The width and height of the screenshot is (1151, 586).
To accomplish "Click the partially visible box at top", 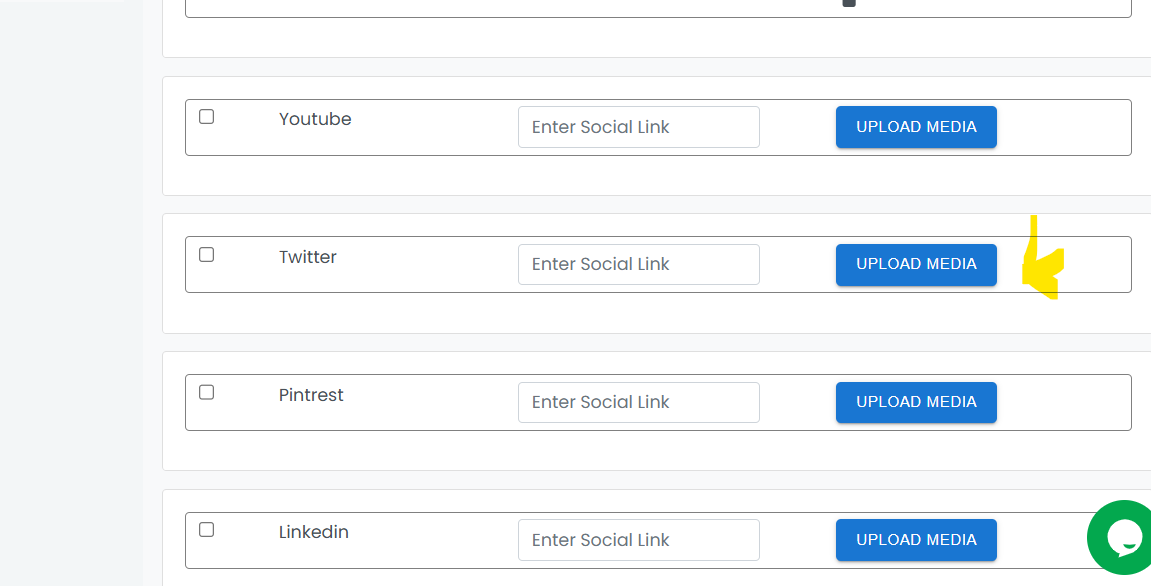I will tap(658, 9).
